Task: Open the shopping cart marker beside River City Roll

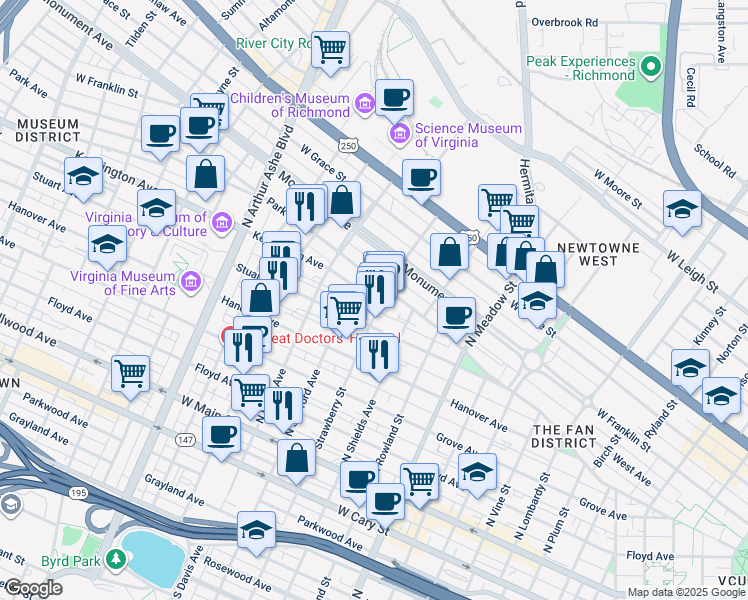Action: click(x=330, y=51)
